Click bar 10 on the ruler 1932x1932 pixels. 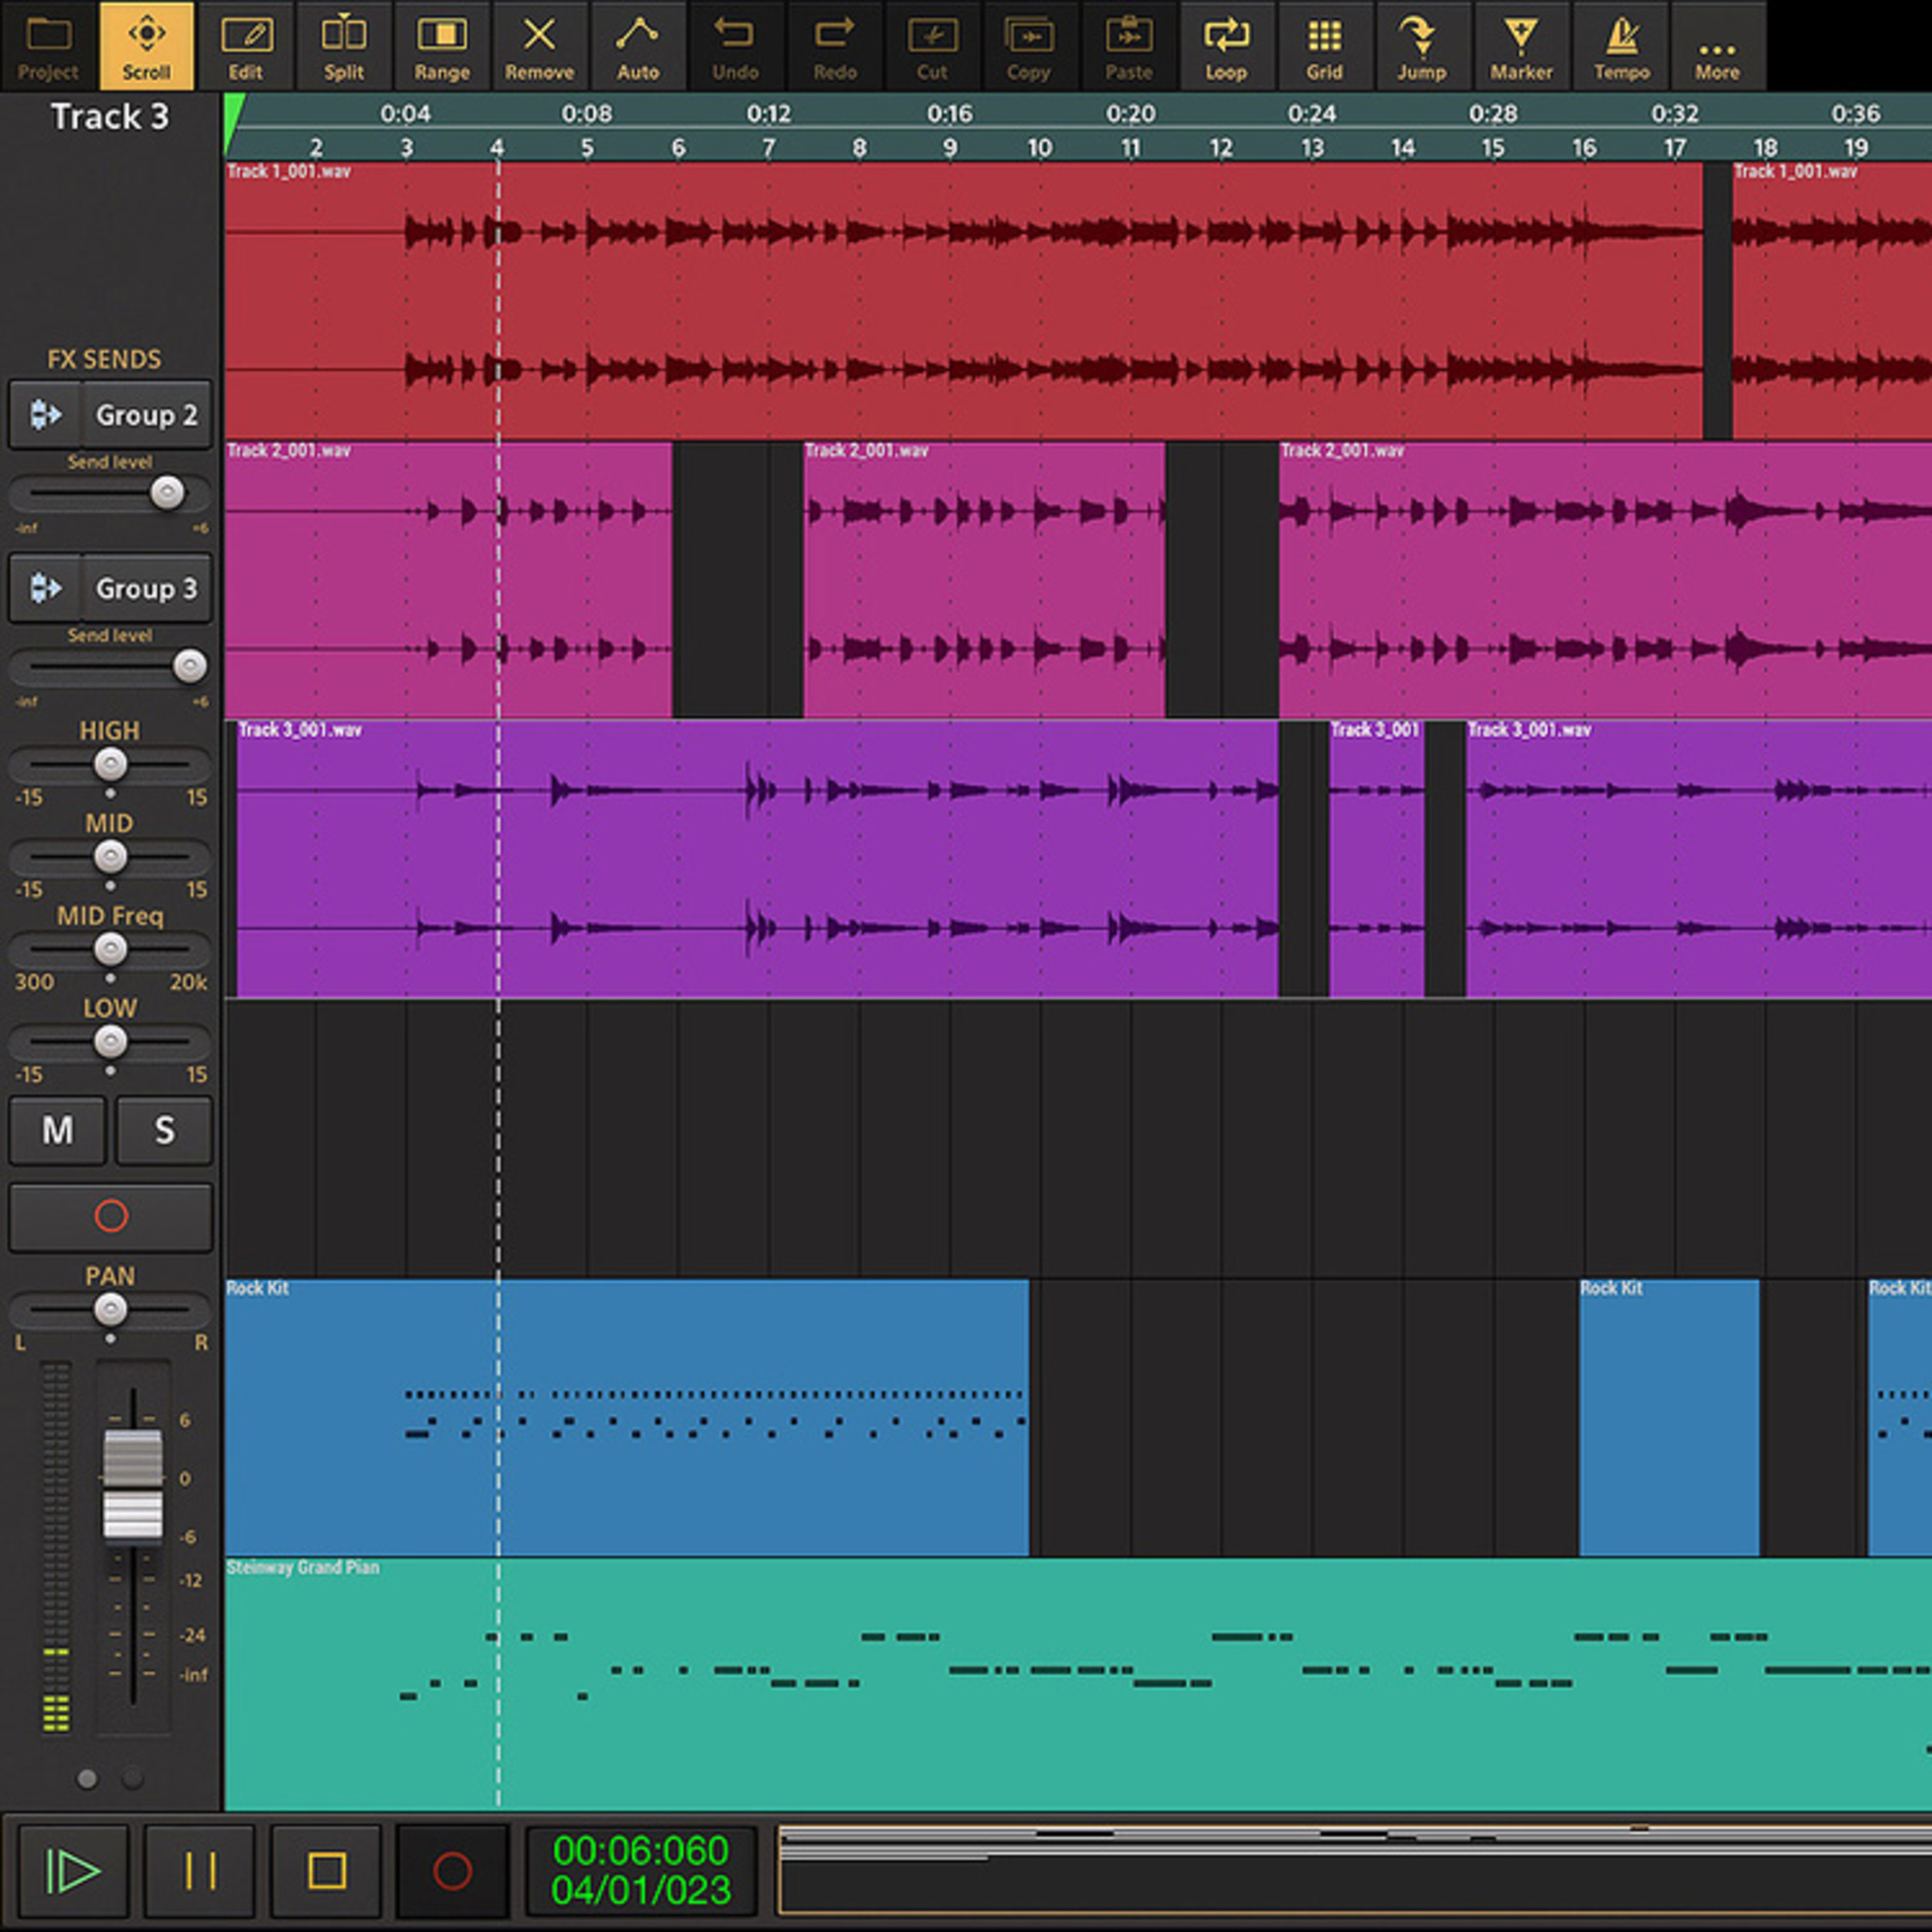(1039, 148)
